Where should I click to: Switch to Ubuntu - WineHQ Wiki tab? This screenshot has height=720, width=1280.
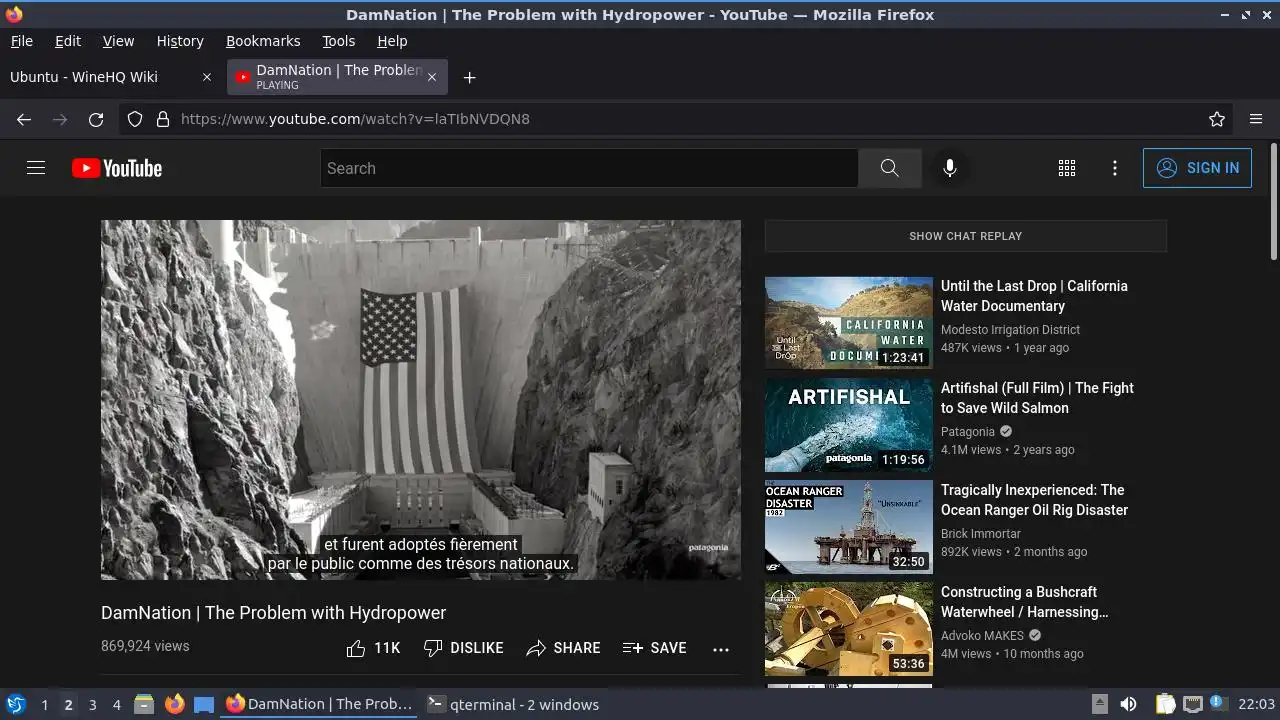[x=111, y=77]
